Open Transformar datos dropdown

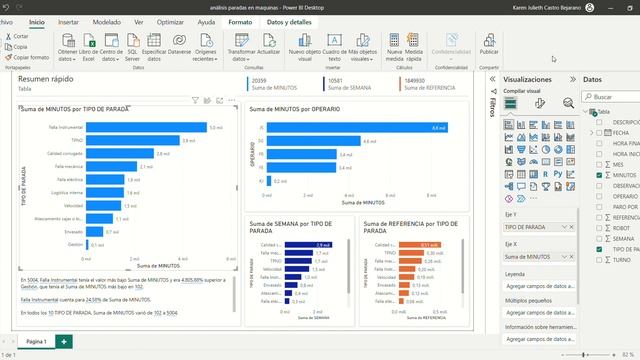pyautogui.click(x=241, y=46)
